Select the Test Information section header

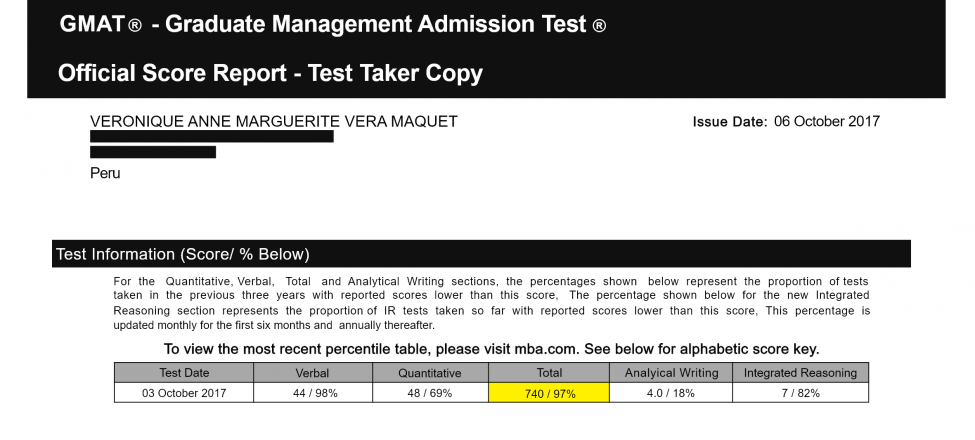[x=183, y=254]
